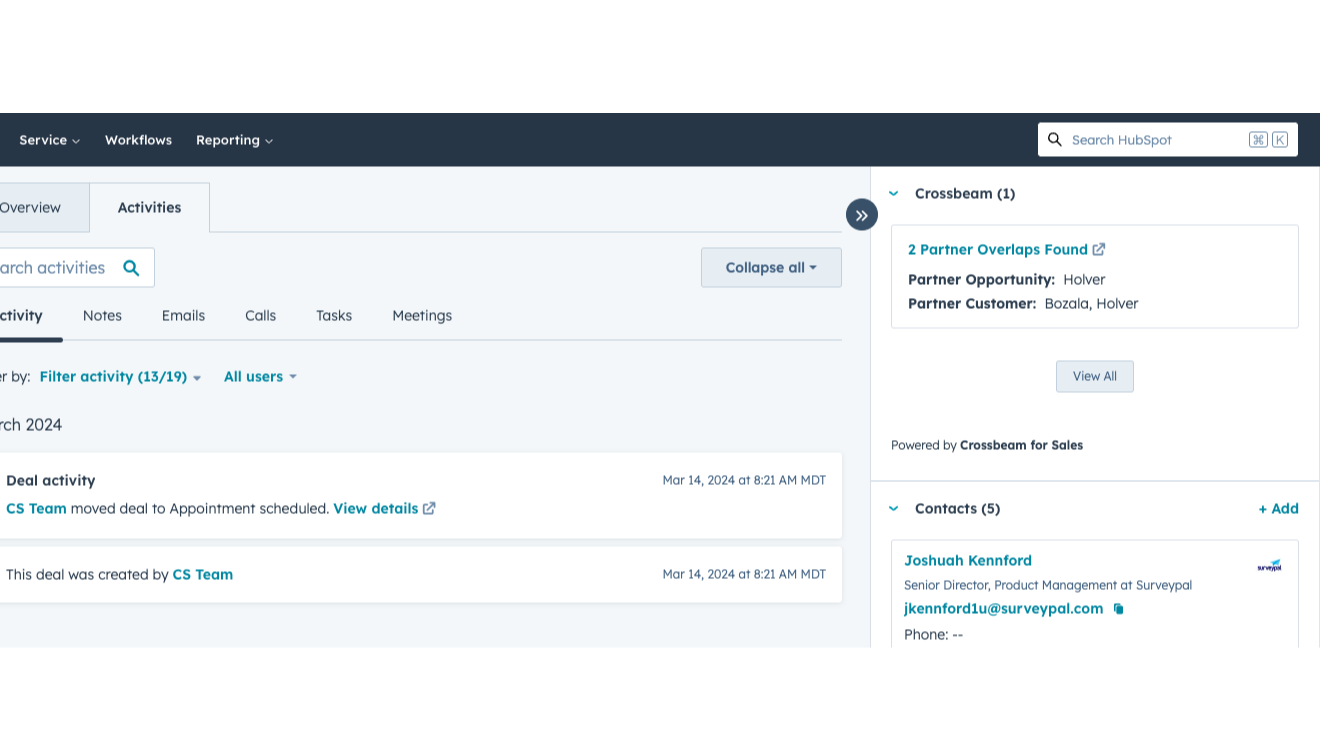Viewport: 1320px width, 742px height.
Task: Click the Search HubSpot magnifier icon
Action: (1055, 140)
